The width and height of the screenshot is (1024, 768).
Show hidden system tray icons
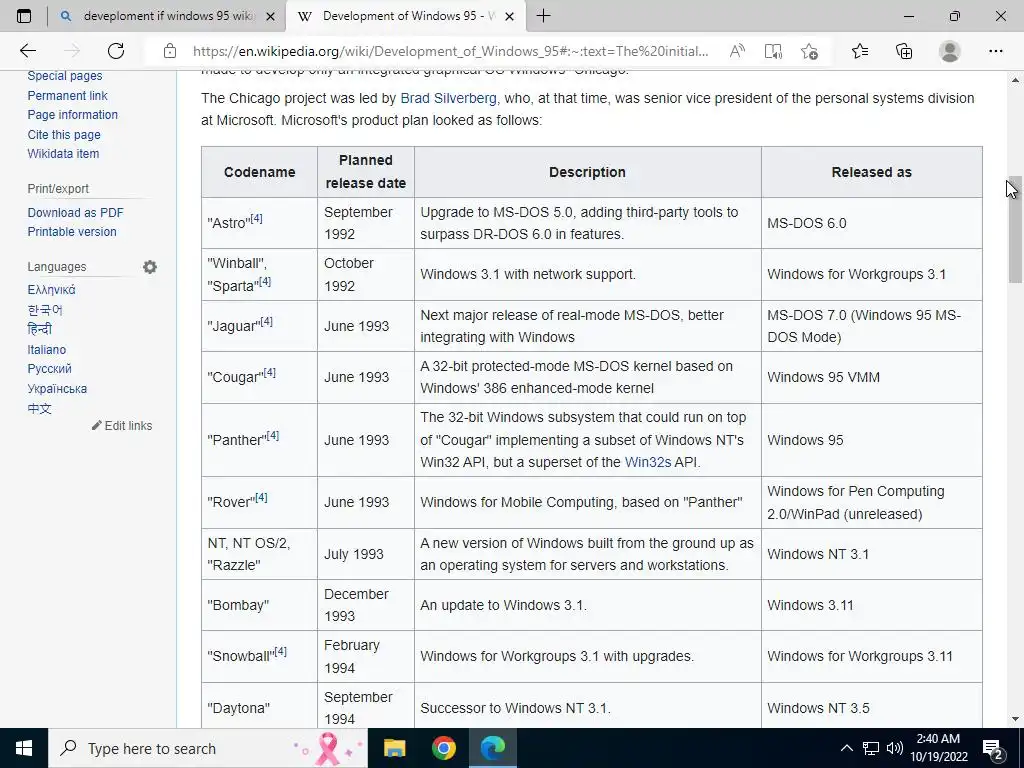point(846,748)
